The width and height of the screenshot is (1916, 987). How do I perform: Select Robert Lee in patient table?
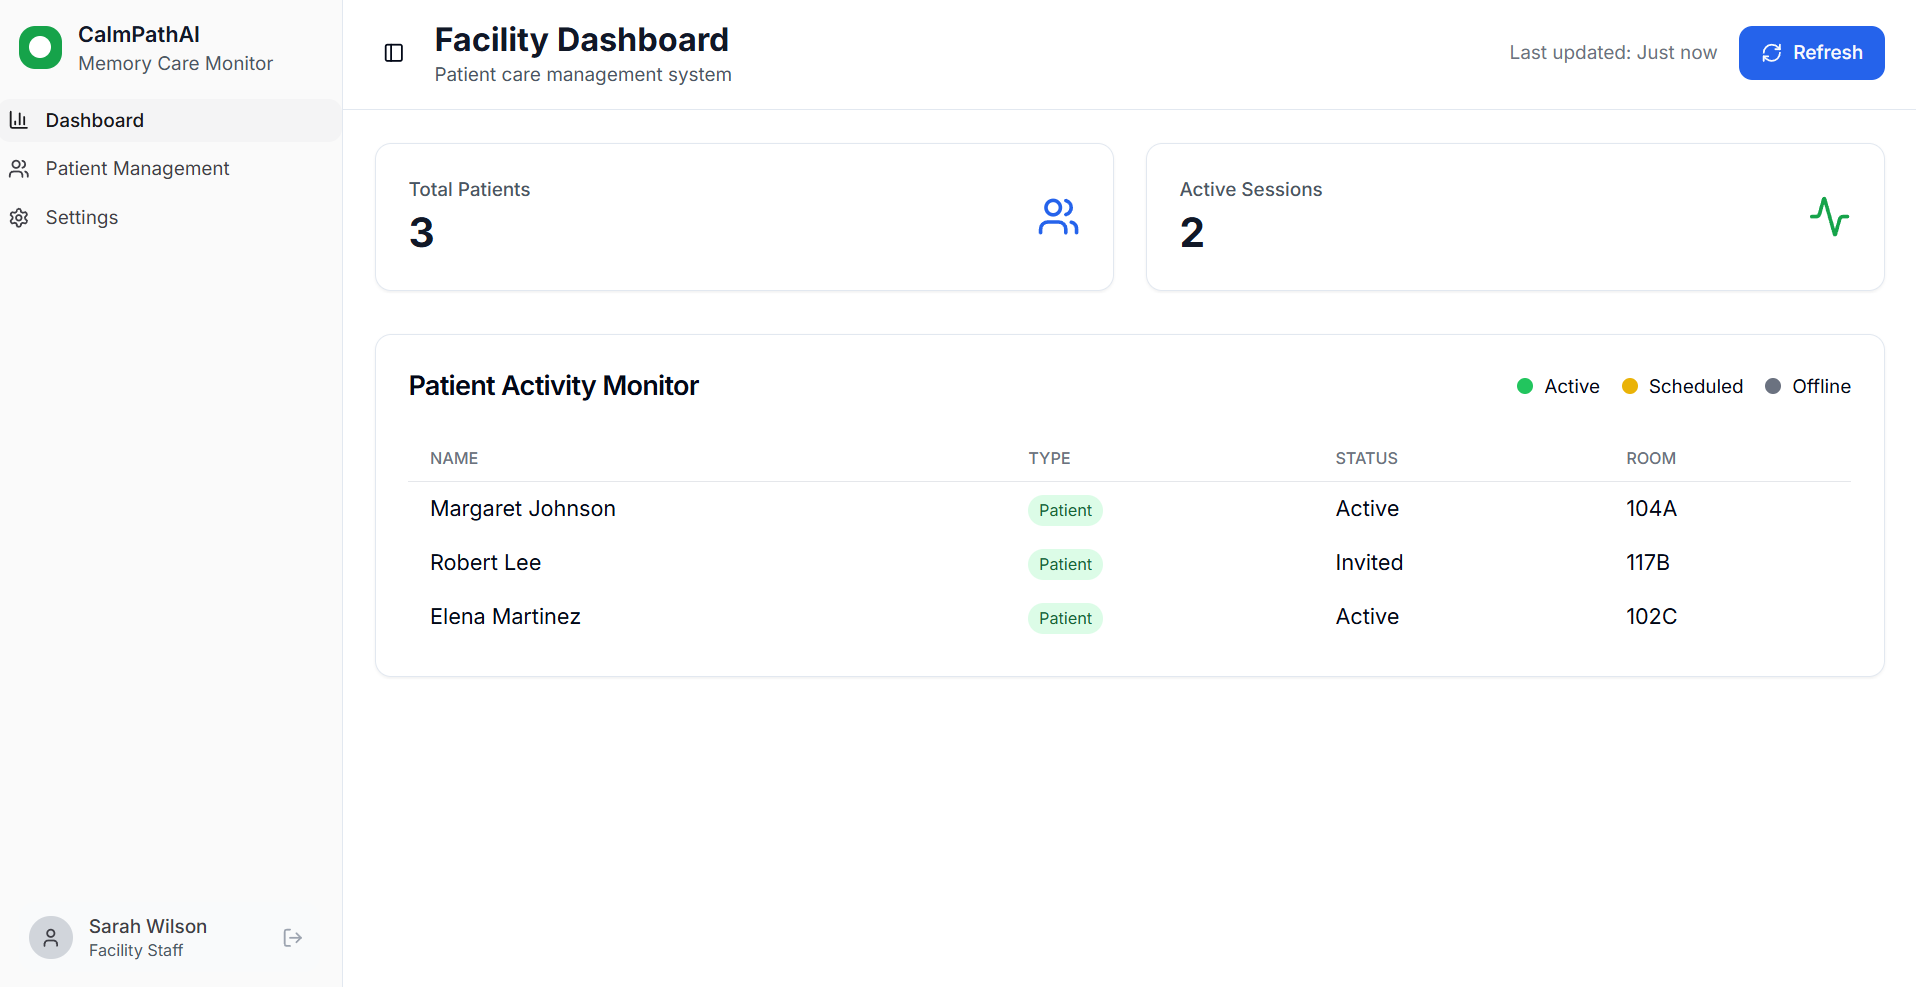pos(485,563)
